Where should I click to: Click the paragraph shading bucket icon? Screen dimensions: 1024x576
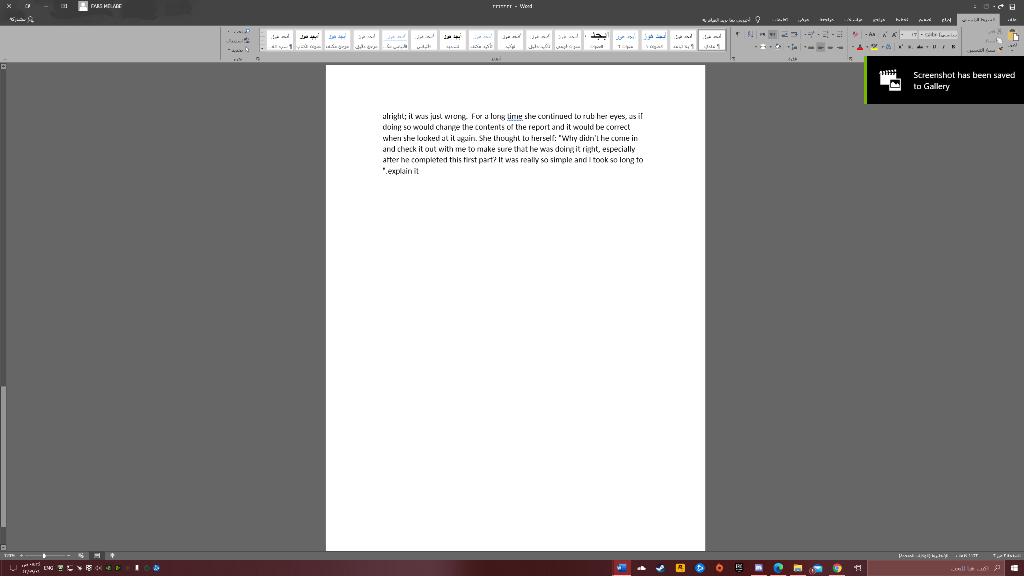[778, 47]
